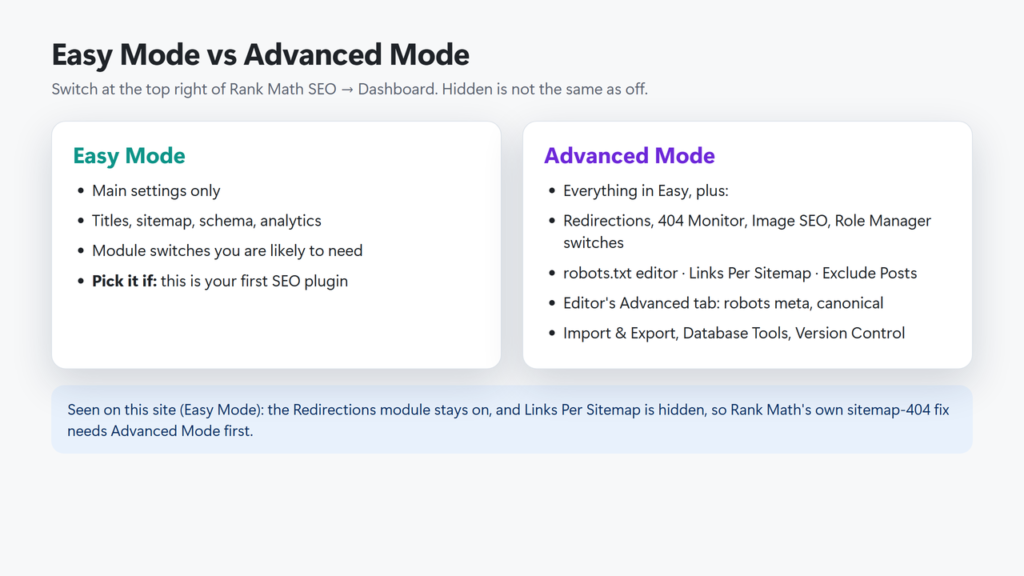Click the 'Redirections, 404 Monitor, Image SEO' bullet
The height and width of the screenshot is (576, 1024).
click(x=747, y=232)
